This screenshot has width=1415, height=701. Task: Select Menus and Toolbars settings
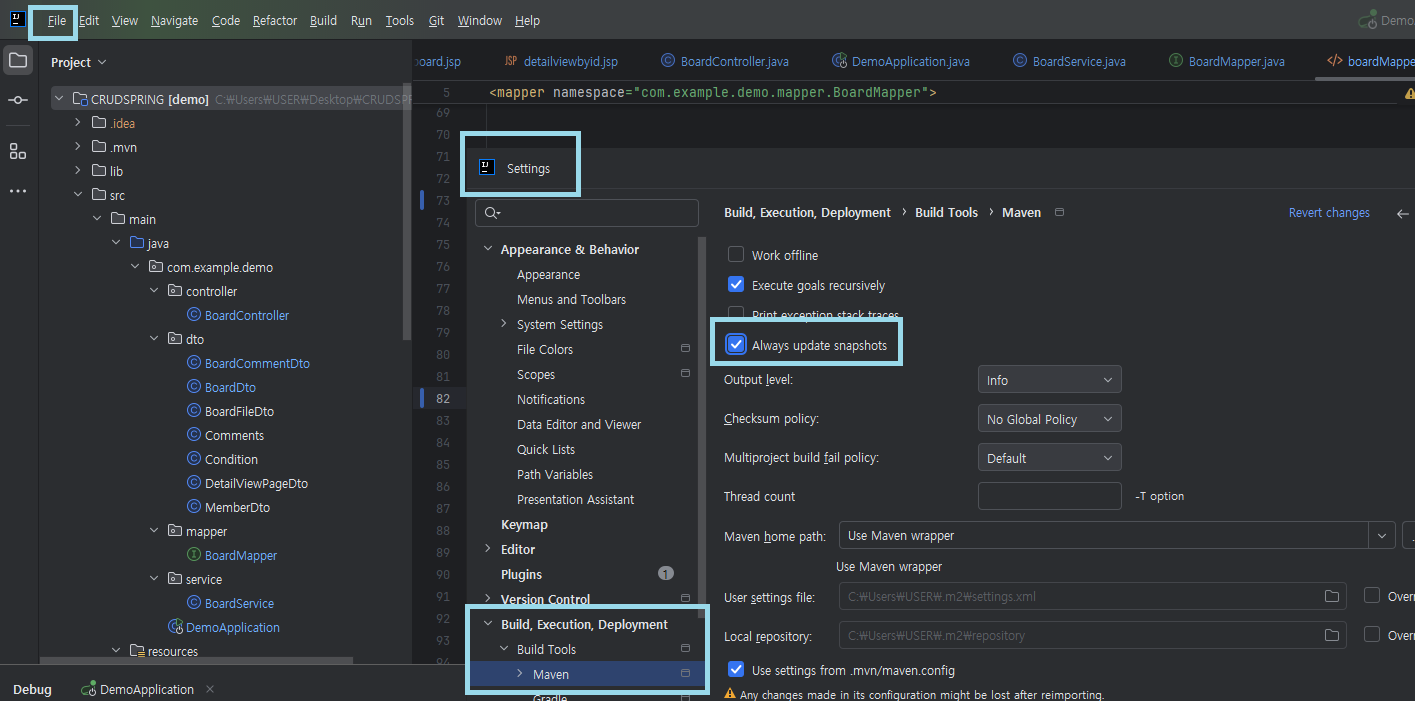pos(571,299)
